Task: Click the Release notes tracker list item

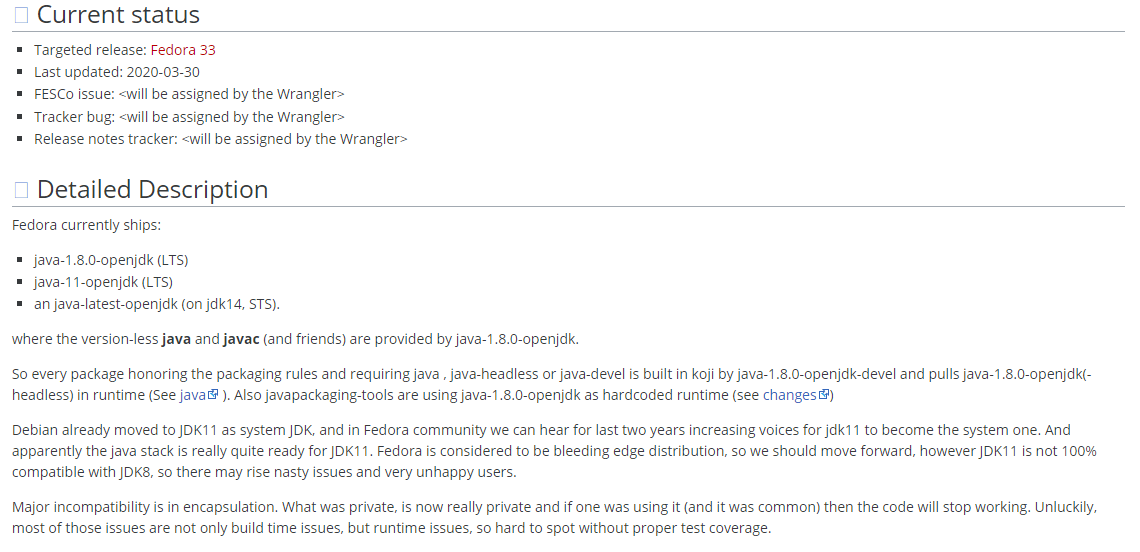Action: tap(220, 139)
